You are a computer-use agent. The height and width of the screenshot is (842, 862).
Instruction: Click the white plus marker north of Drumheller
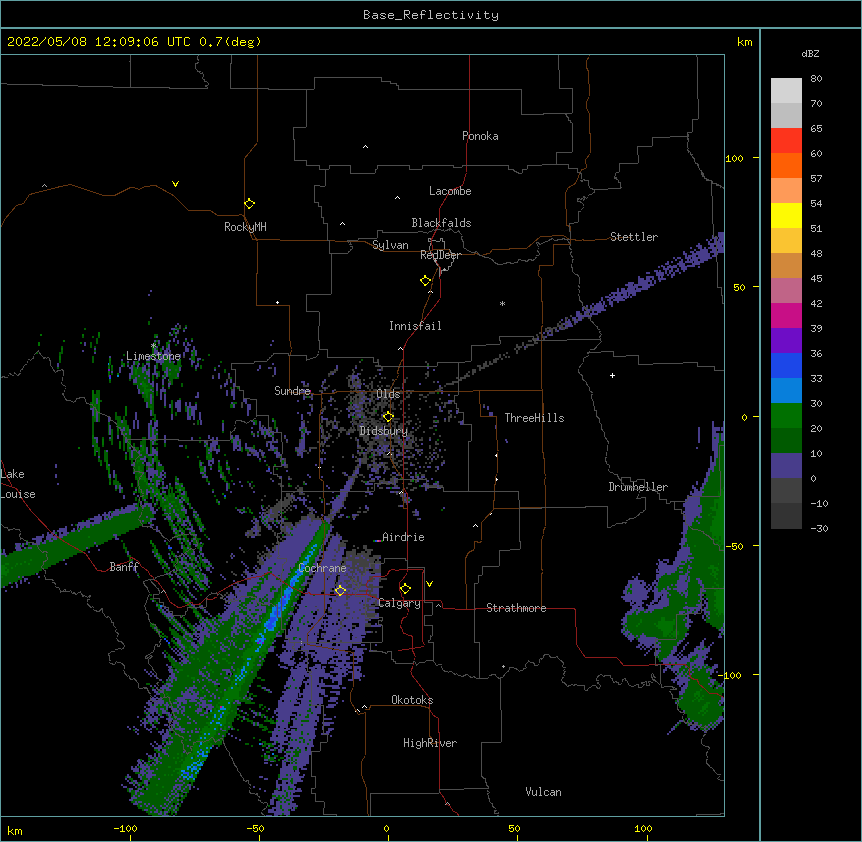click(612, 375)
